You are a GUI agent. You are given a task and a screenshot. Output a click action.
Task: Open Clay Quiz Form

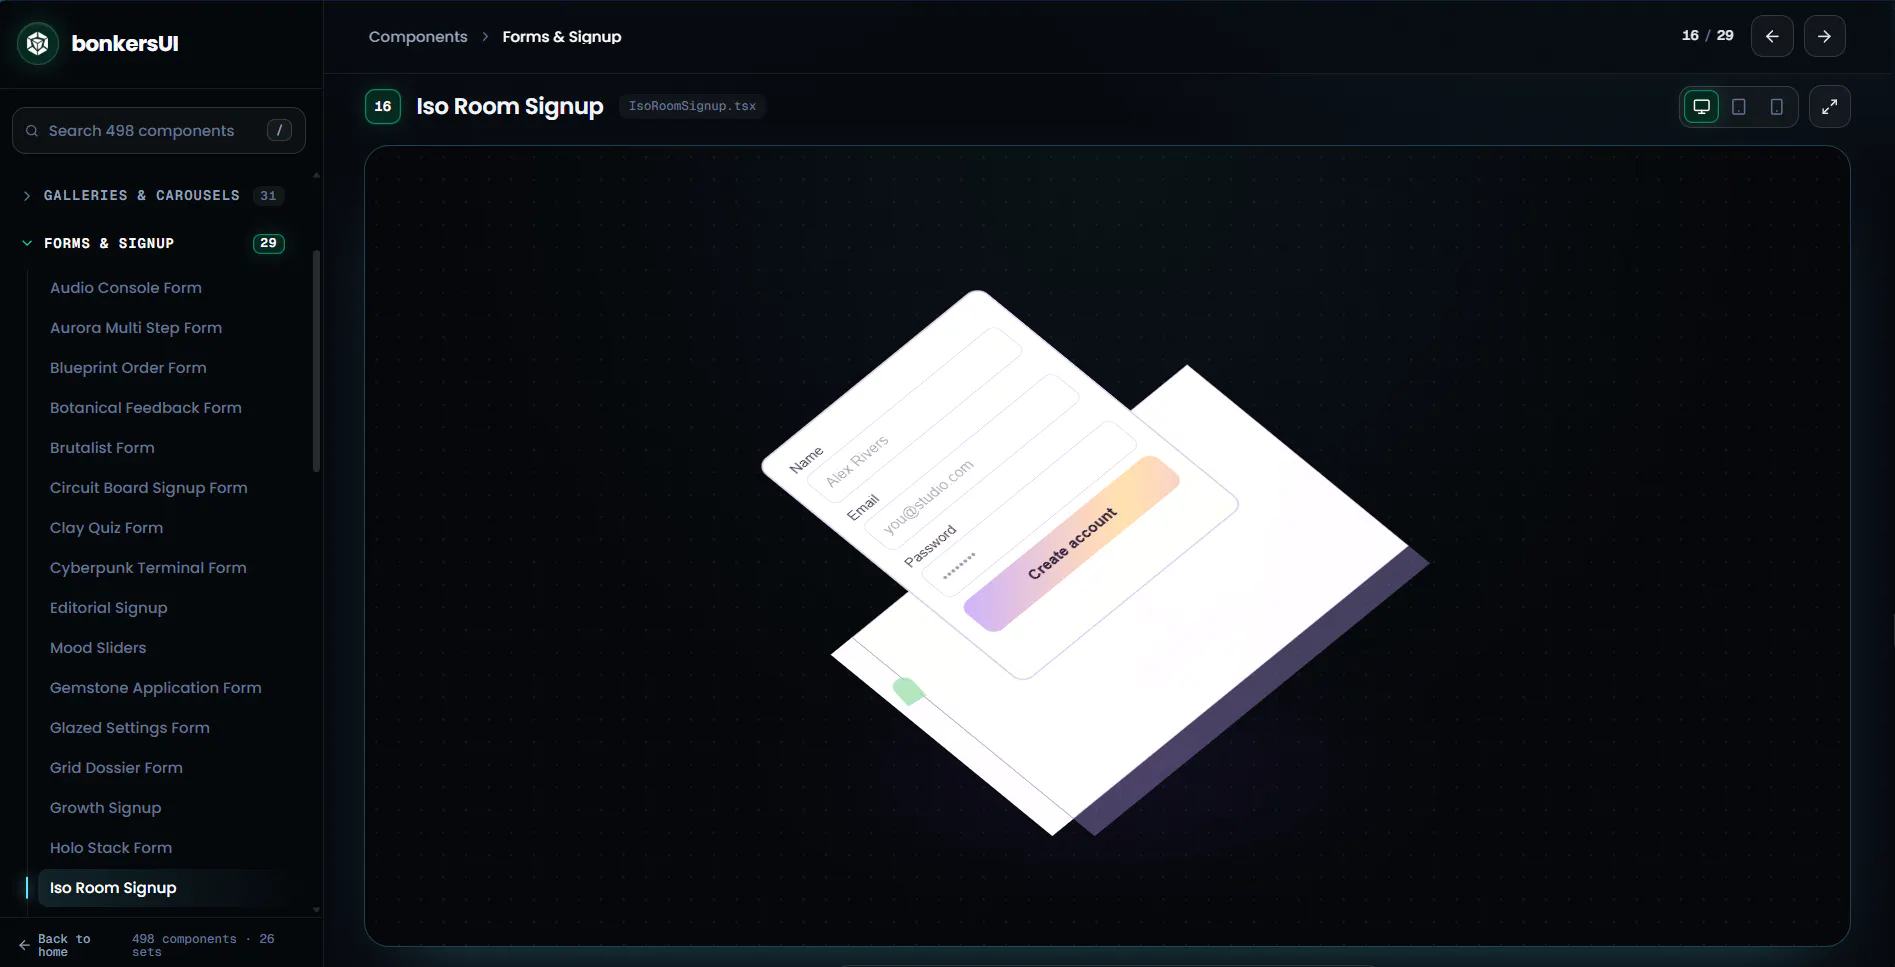click(106, 528)
